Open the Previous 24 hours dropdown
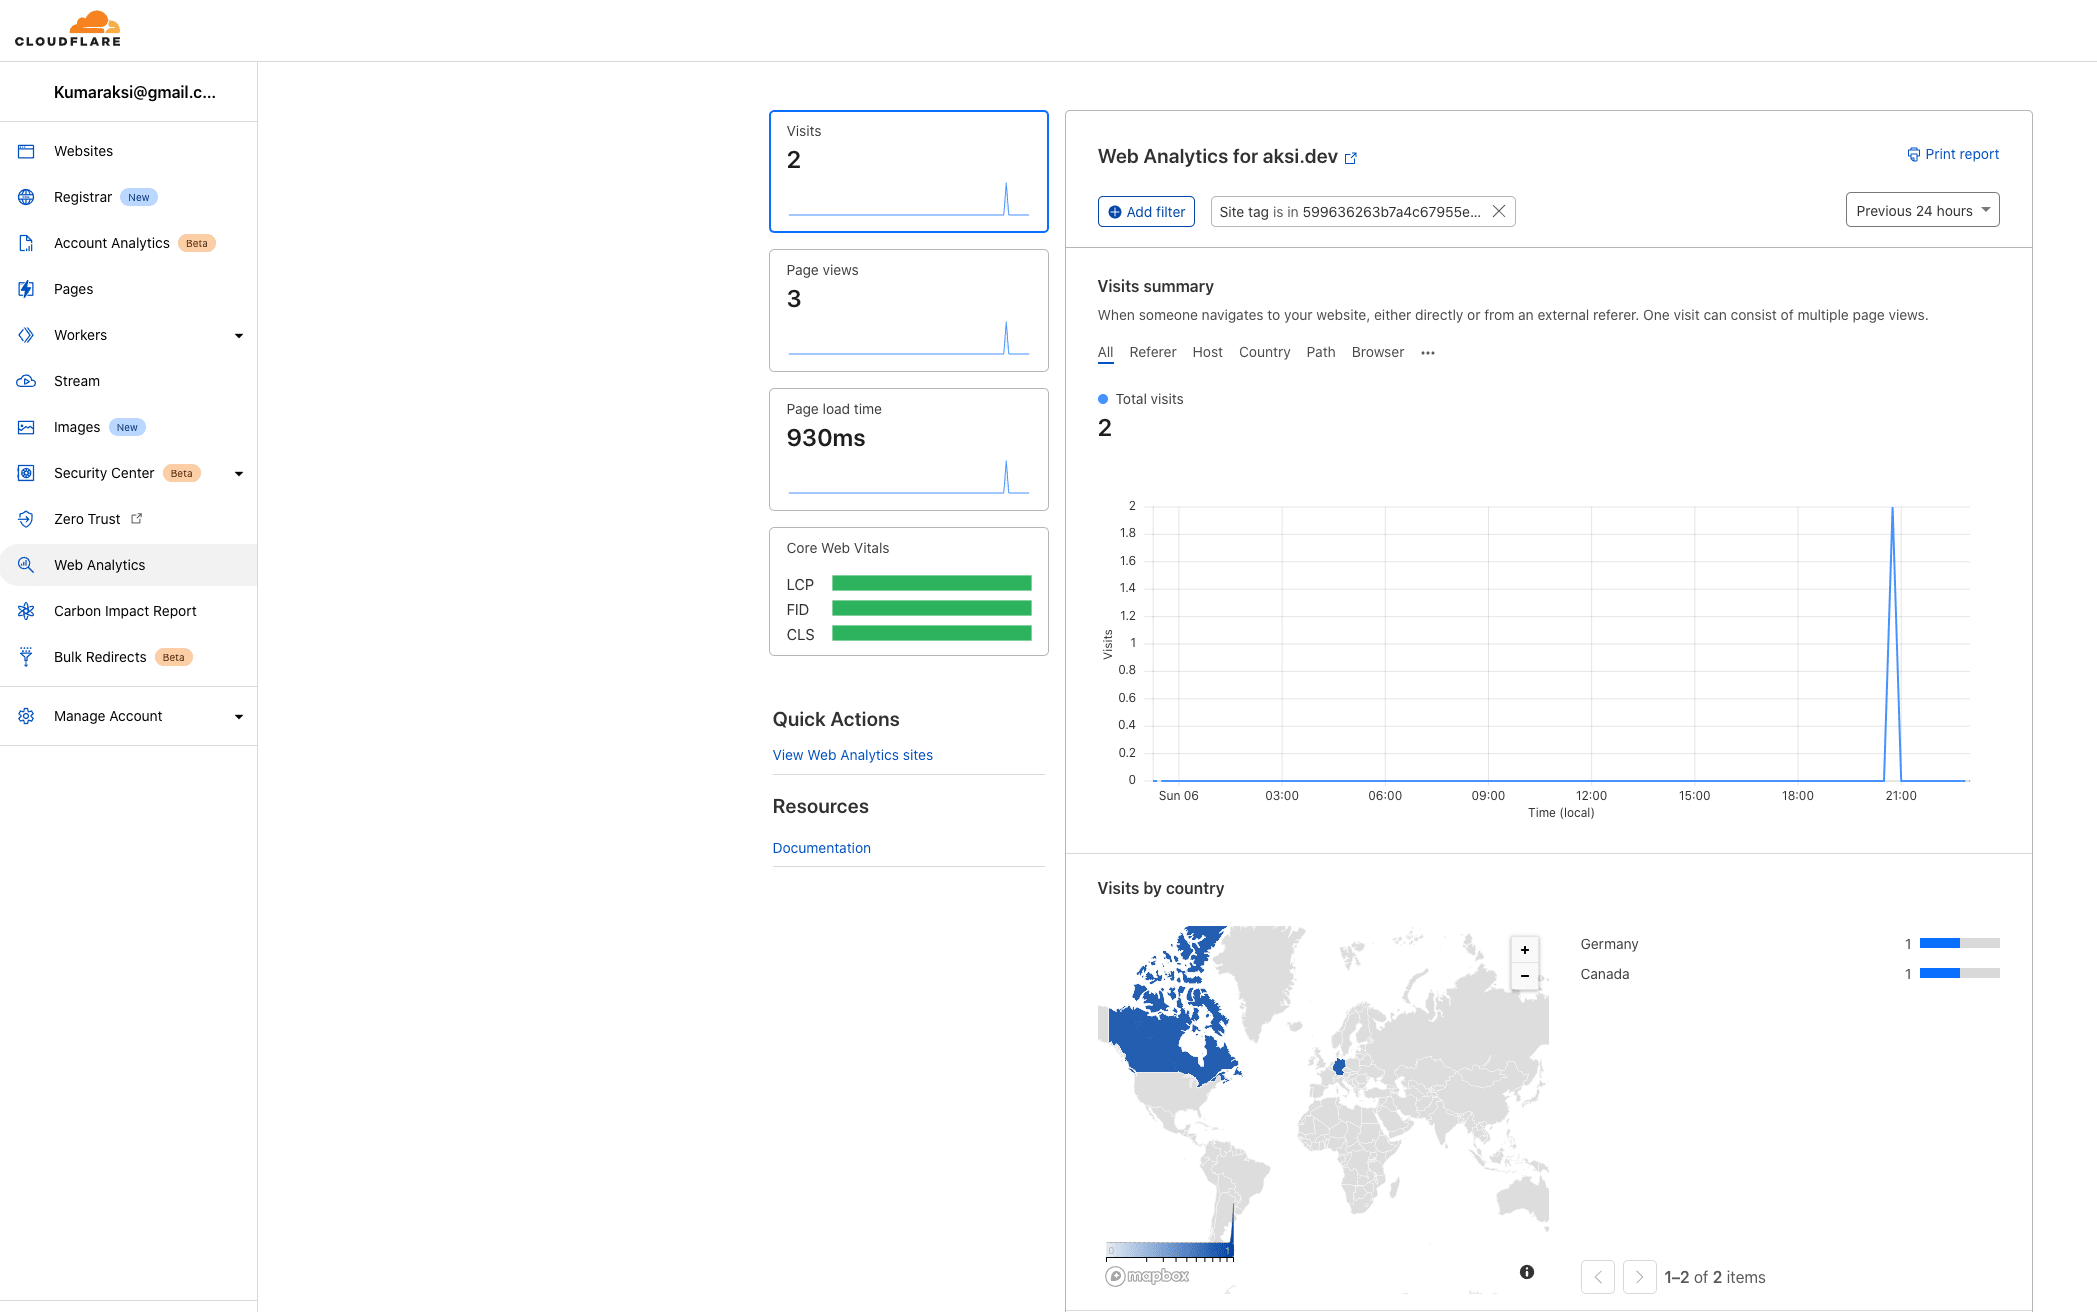 coord(1921,210)
